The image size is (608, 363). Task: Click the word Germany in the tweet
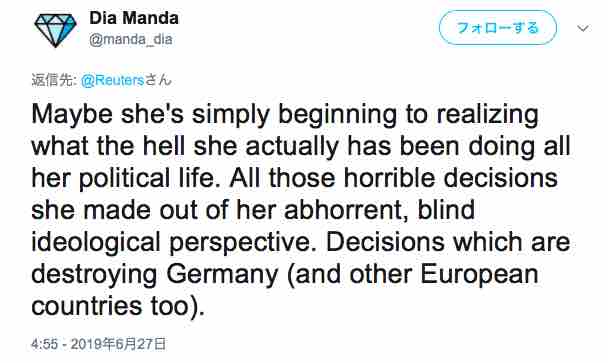[222, 275]
